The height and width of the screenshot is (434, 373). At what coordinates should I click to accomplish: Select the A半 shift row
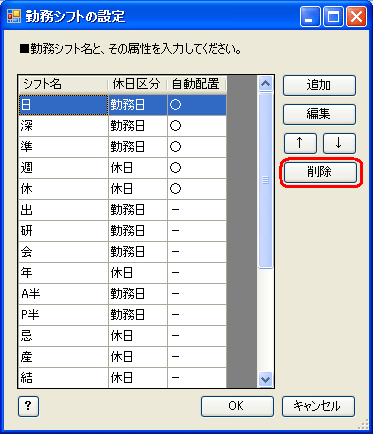pyautogui.click(x=123, y=294)
